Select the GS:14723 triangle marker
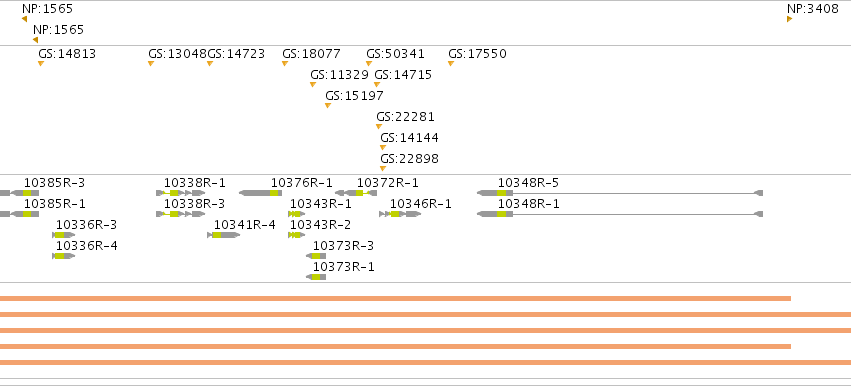 click(209, 64)
